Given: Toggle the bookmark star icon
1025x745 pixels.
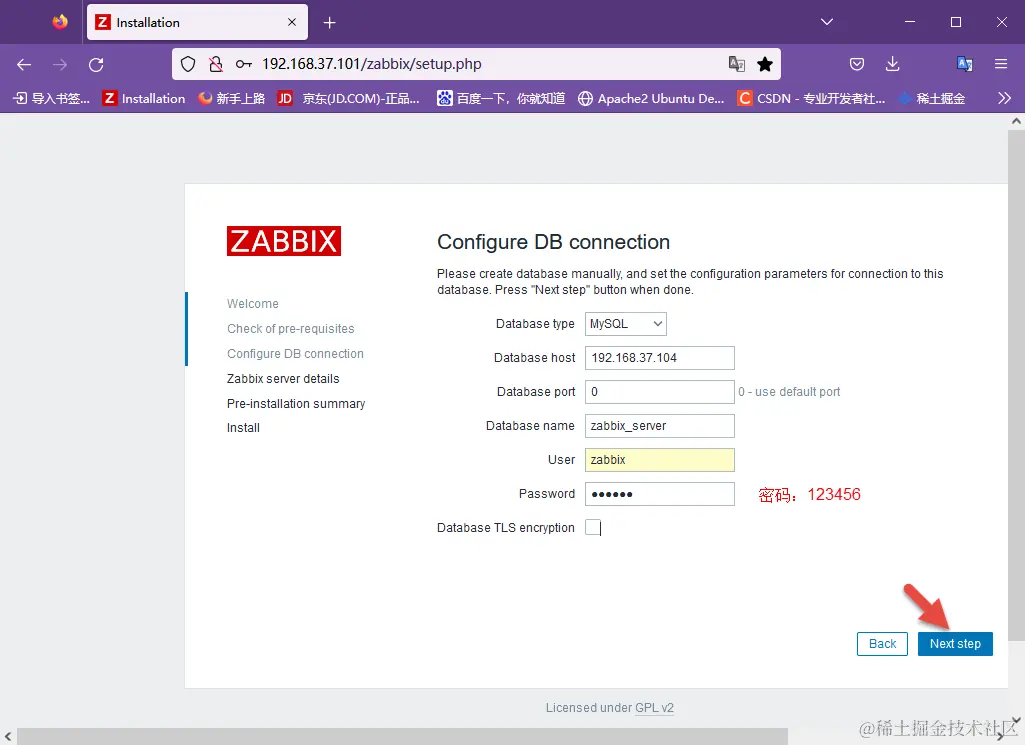Looking at the screenshot, I should click(765, 64).
